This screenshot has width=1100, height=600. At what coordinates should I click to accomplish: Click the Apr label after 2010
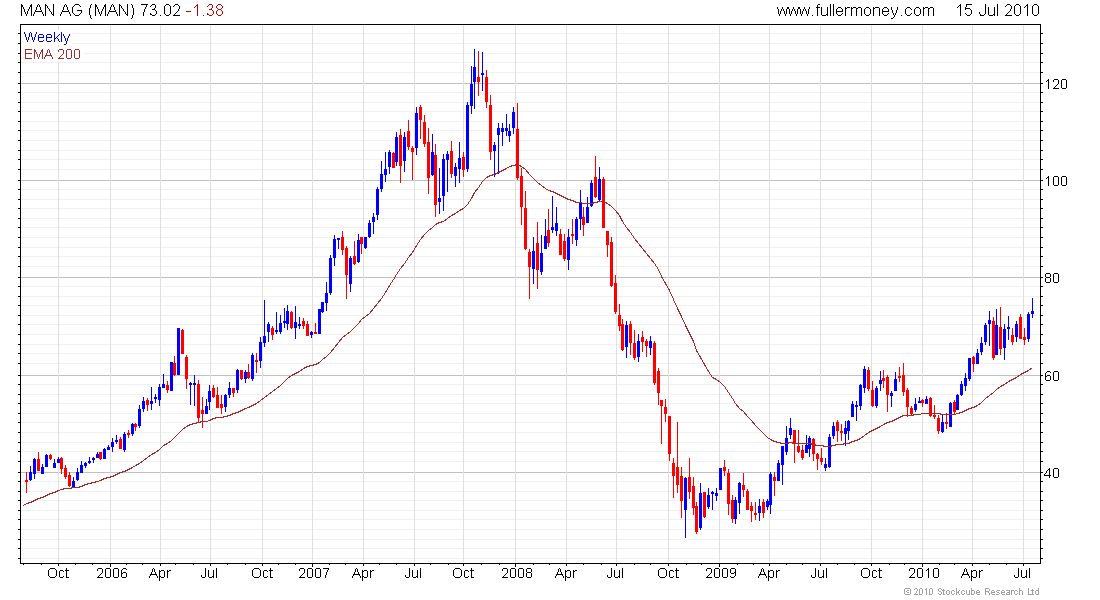pyautogui.click(x=972, y=573)
